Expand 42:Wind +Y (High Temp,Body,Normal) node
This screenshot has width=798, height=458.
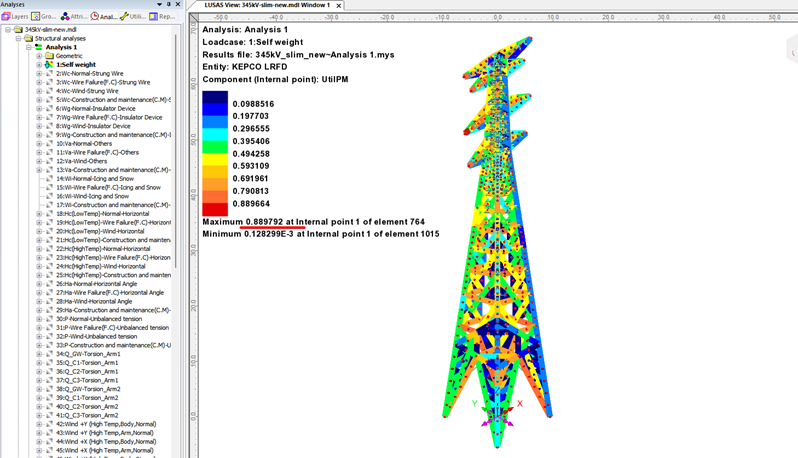tap(39, 424)
